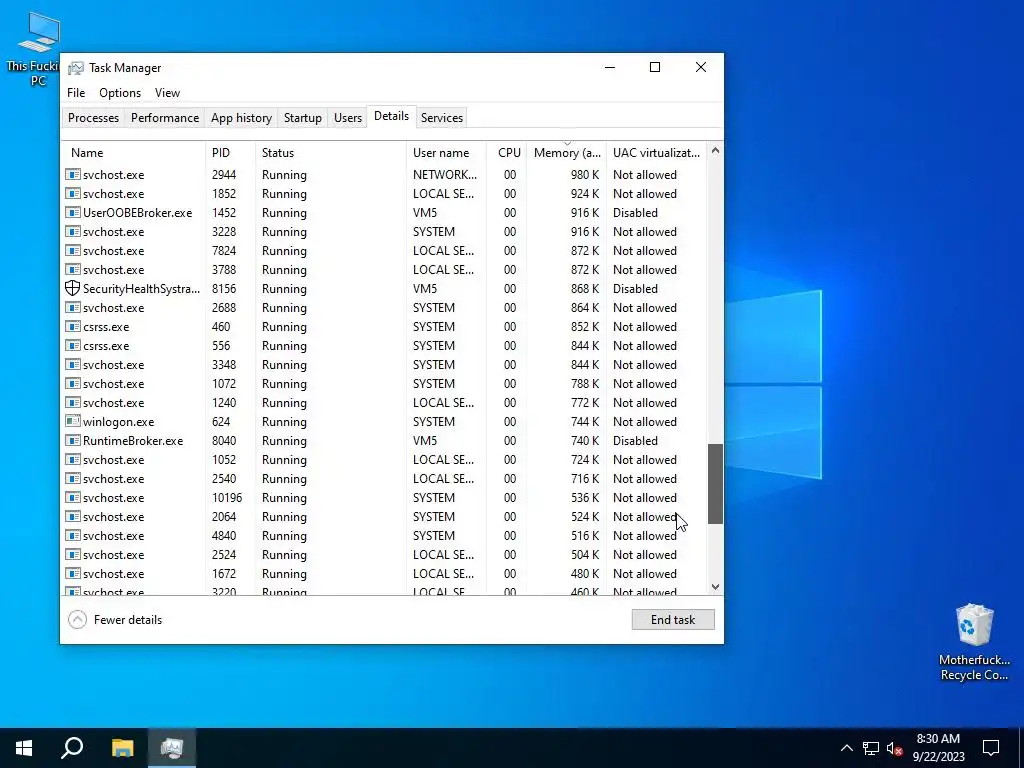1024x768 pixels.
Task: Sort by the CPU column header
Action: [x=507, y=153]
